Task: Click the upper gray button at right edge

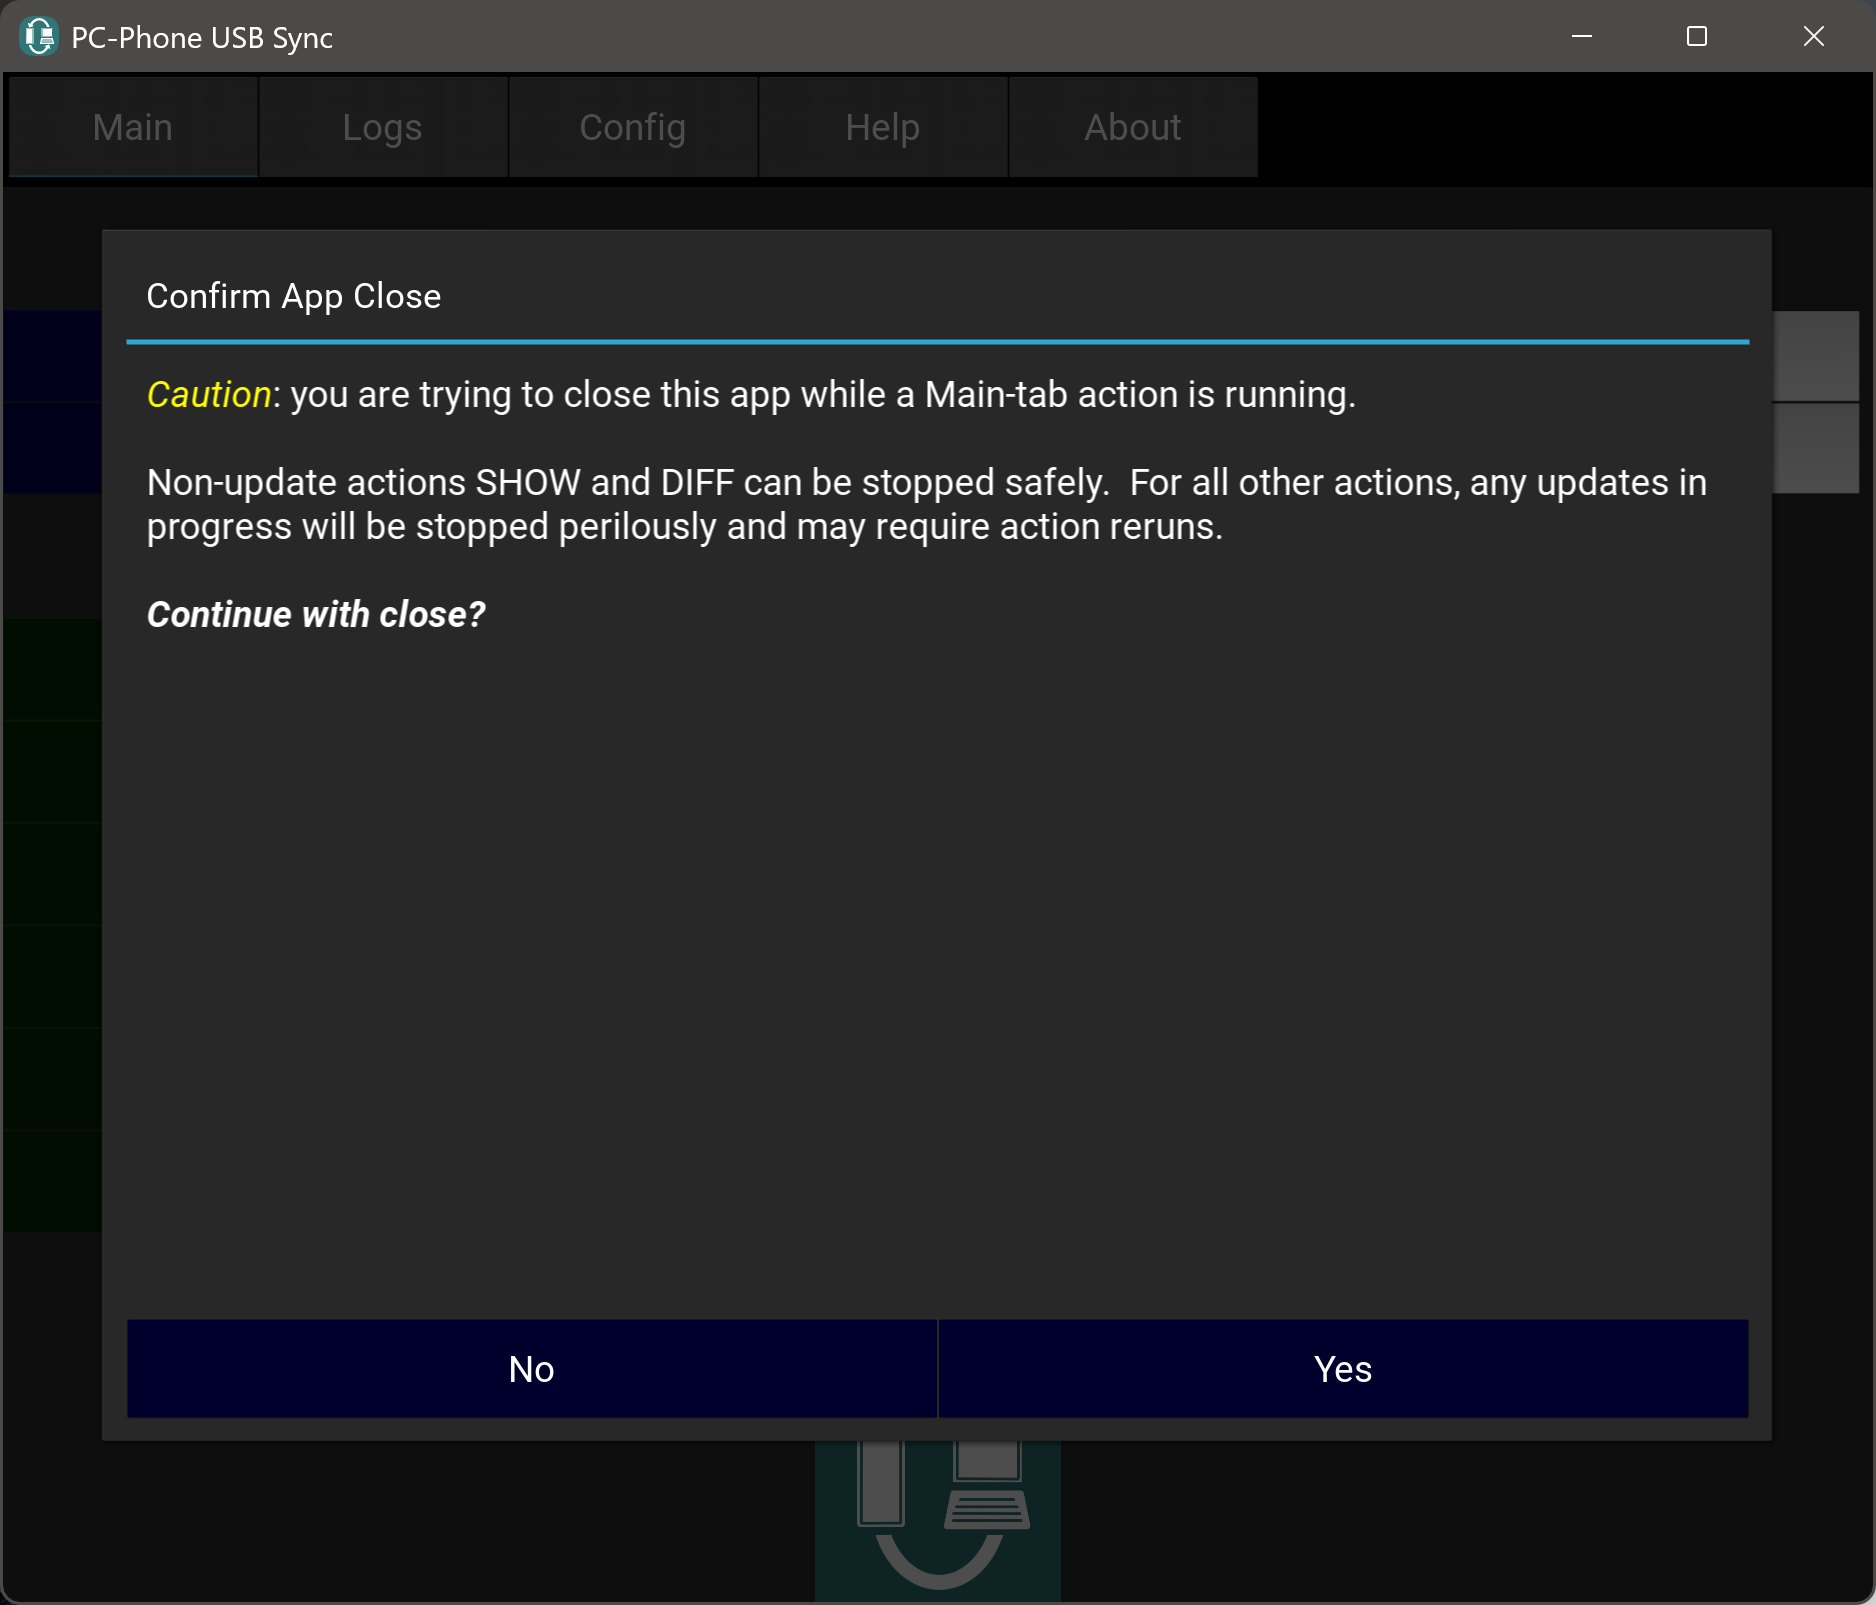Action: point(1815,355)
